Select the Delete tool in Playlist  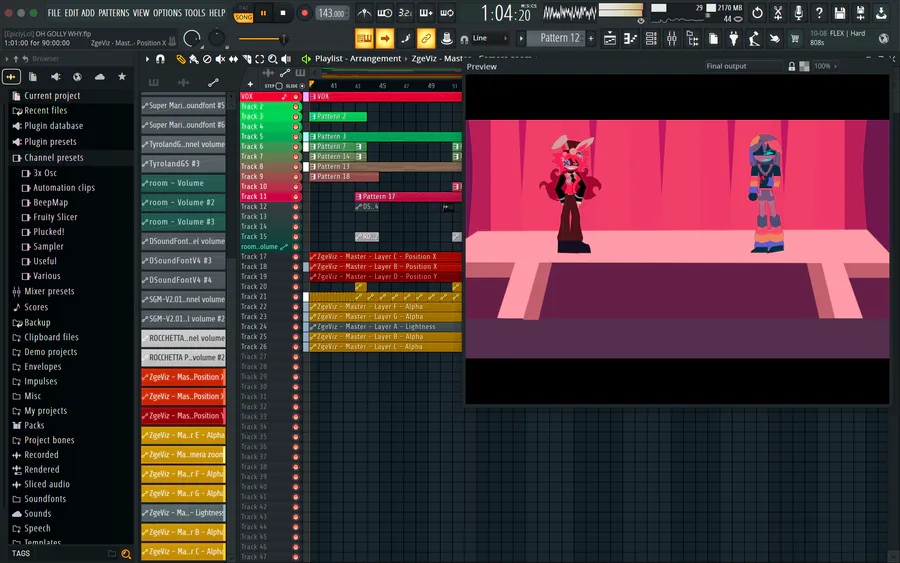point(207,59)
